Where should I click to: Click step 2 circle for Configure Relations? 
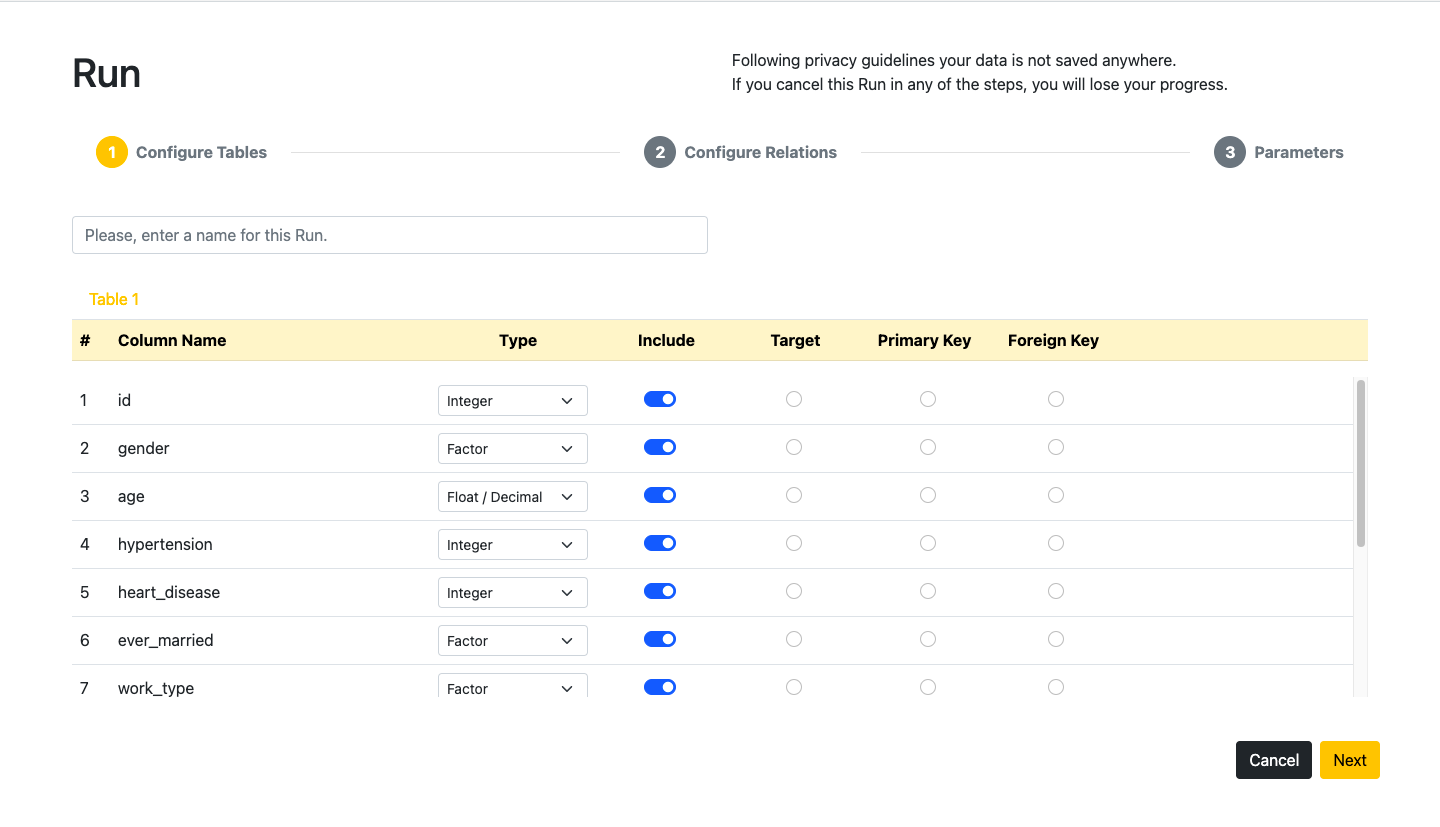(660, 152)
